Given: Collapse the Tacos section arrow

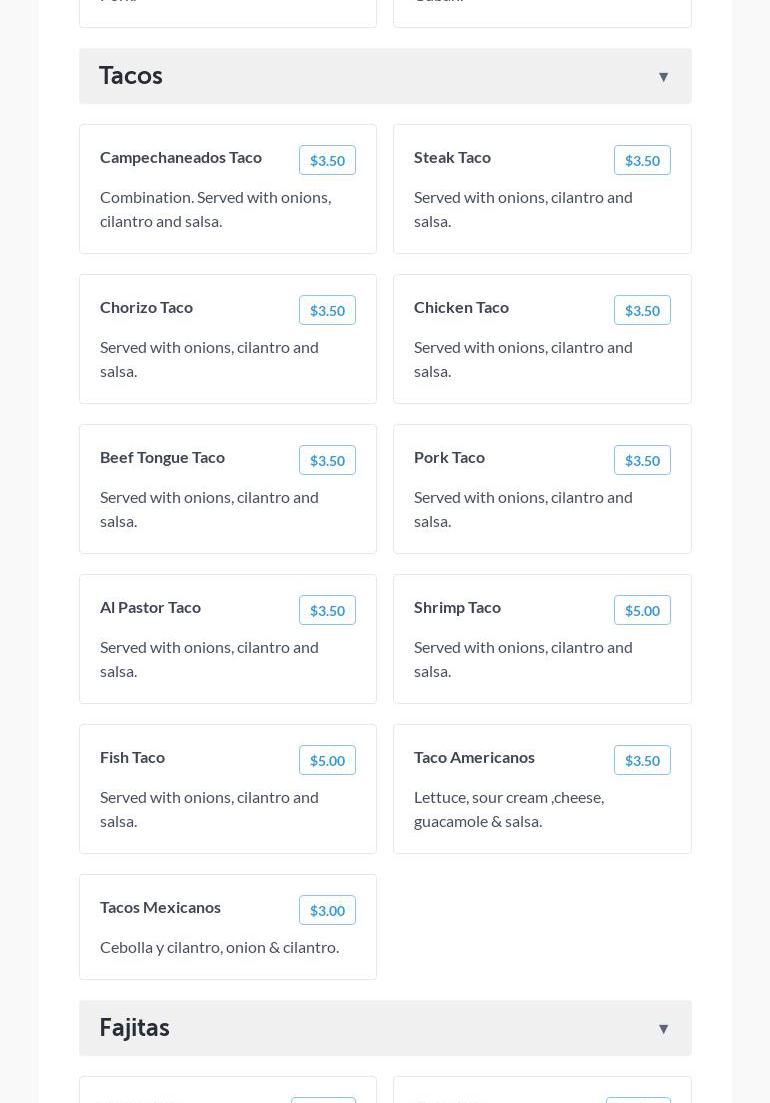Looking at the screenshot, I should (x=663, y=77).
